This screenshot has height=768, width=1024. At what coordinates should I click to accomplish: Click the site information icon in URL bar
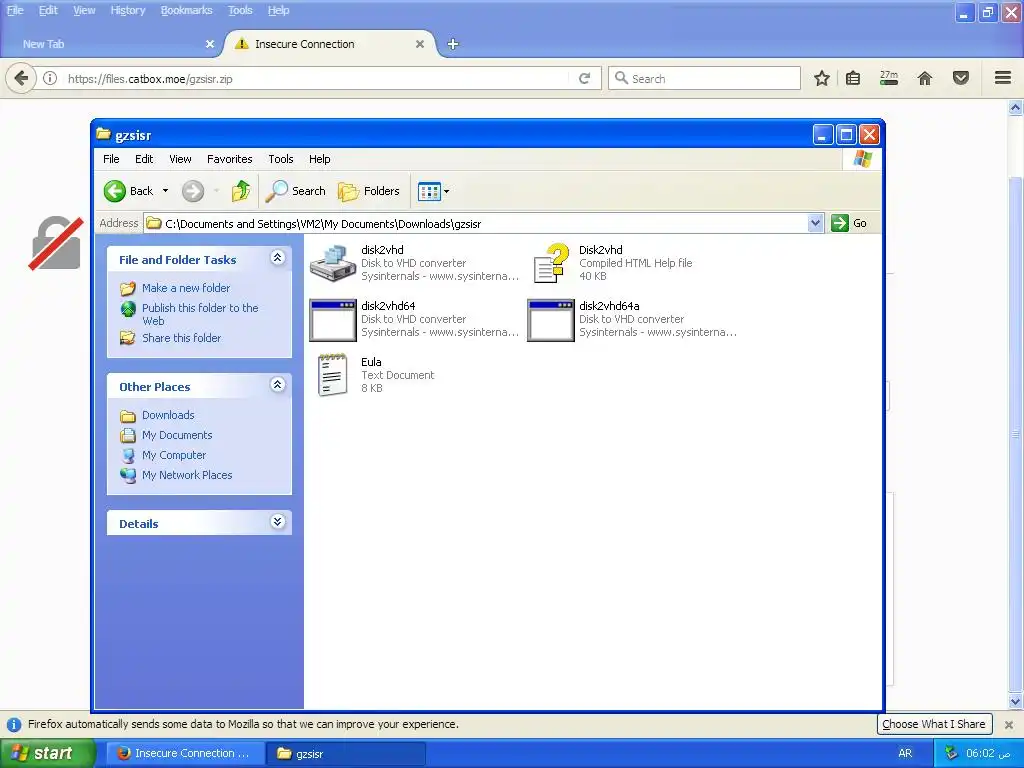pos(50,78)
